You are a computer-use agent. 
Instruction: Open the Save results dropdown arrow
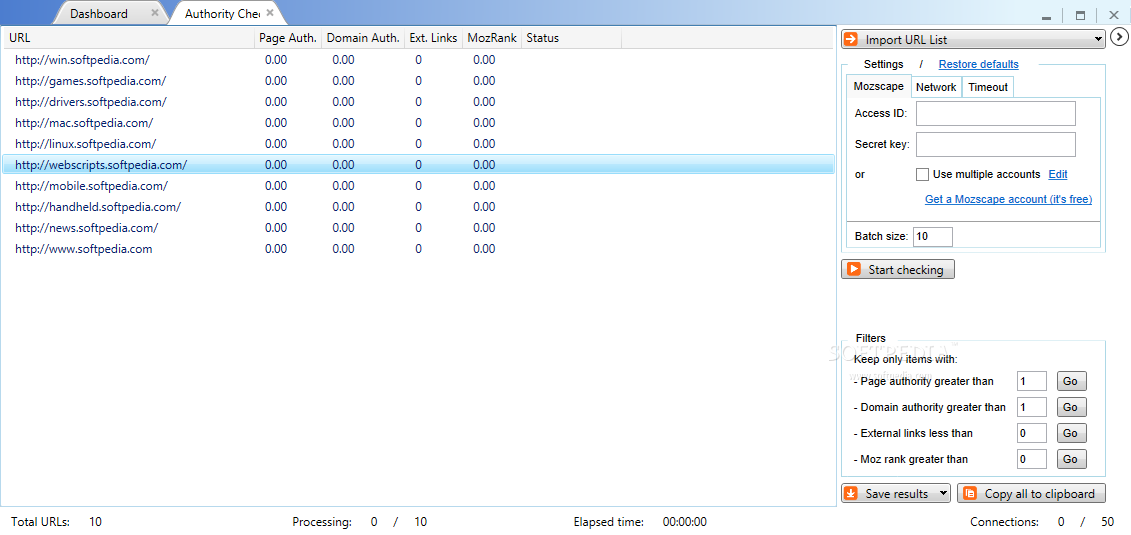coord(943,493)
